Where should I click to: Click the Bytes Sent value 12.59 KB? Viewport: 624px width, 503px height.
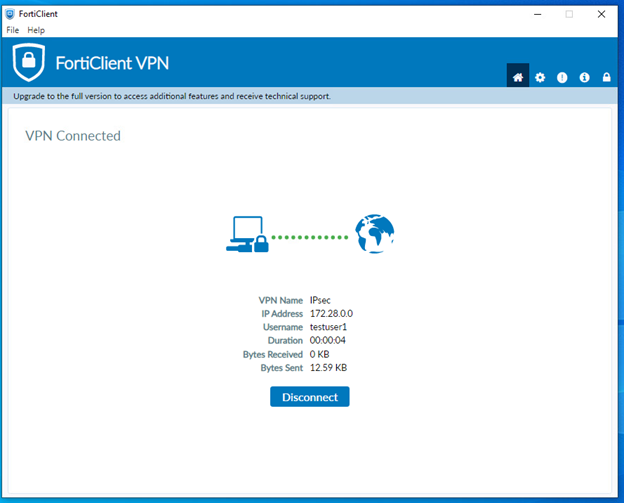coord(328,368)
